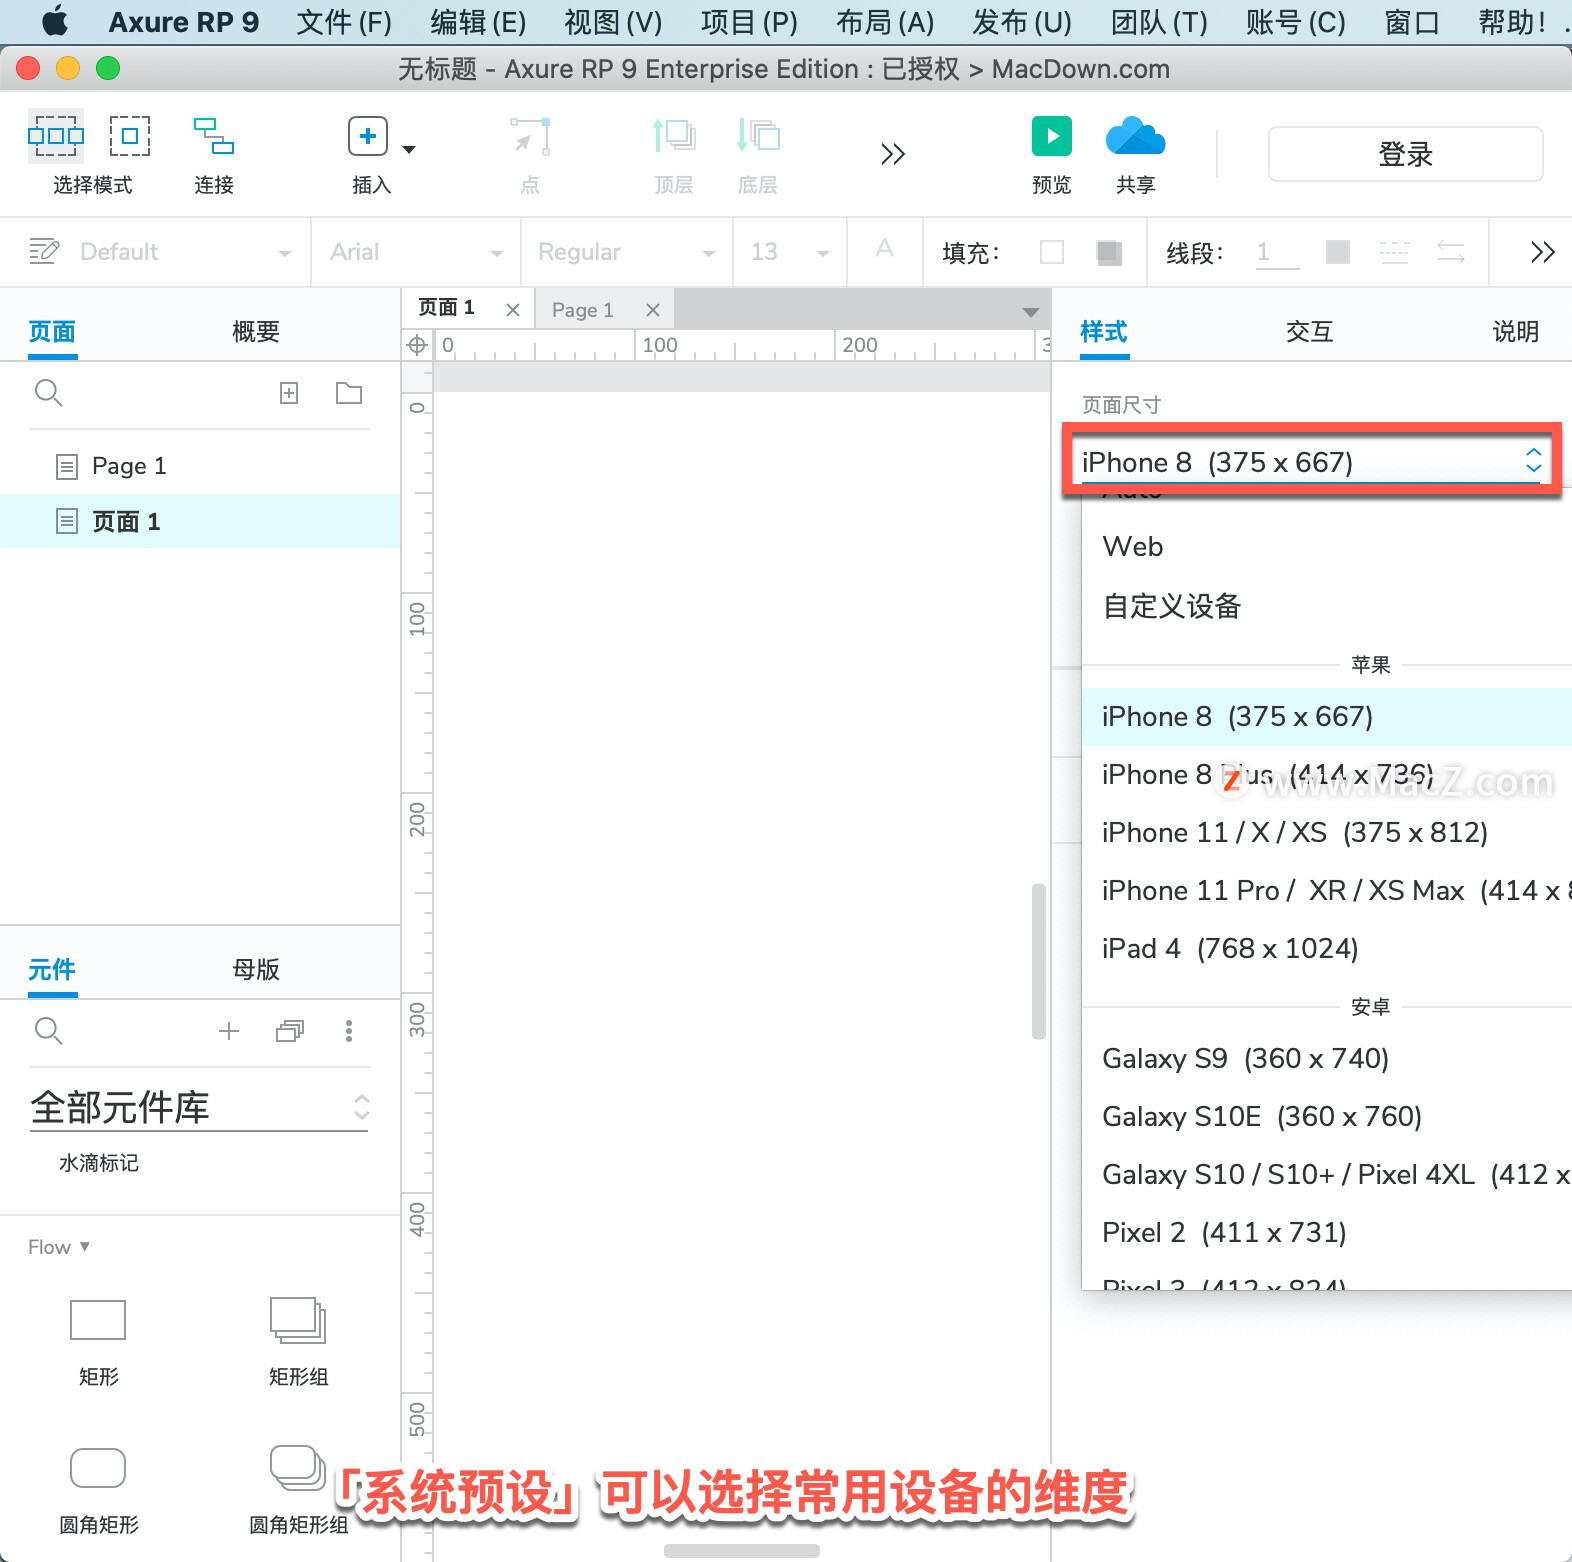The image size is (1572, 1562).
Task: Activate the contained selection mode icon
Action: pos(130,136)
